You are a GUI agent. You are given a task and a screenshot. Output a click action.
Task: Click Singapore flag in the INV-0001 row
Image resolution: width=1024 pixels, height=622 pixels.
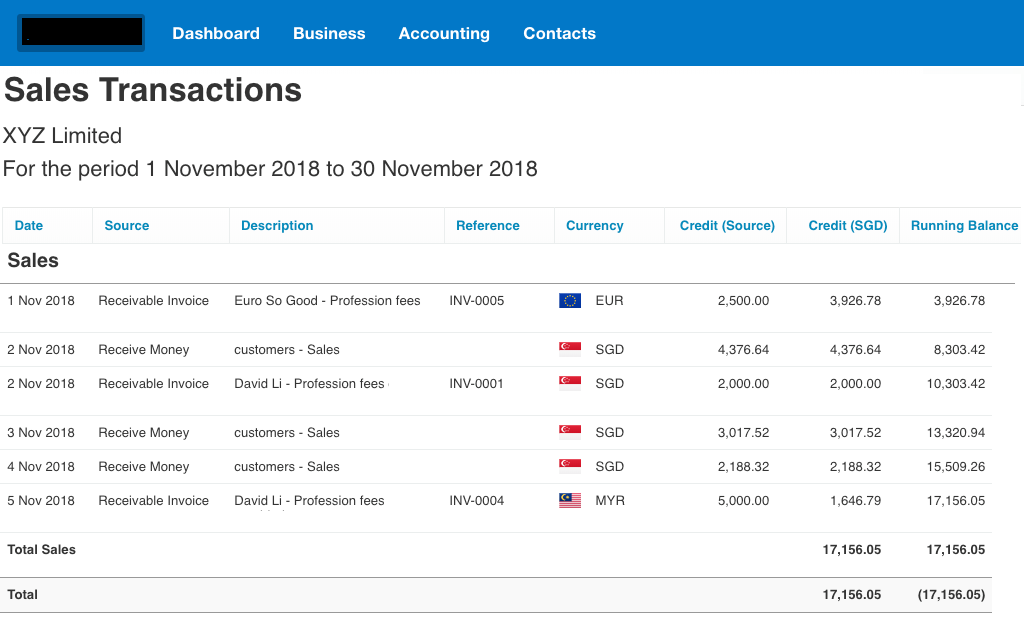(x=570, y=383)
